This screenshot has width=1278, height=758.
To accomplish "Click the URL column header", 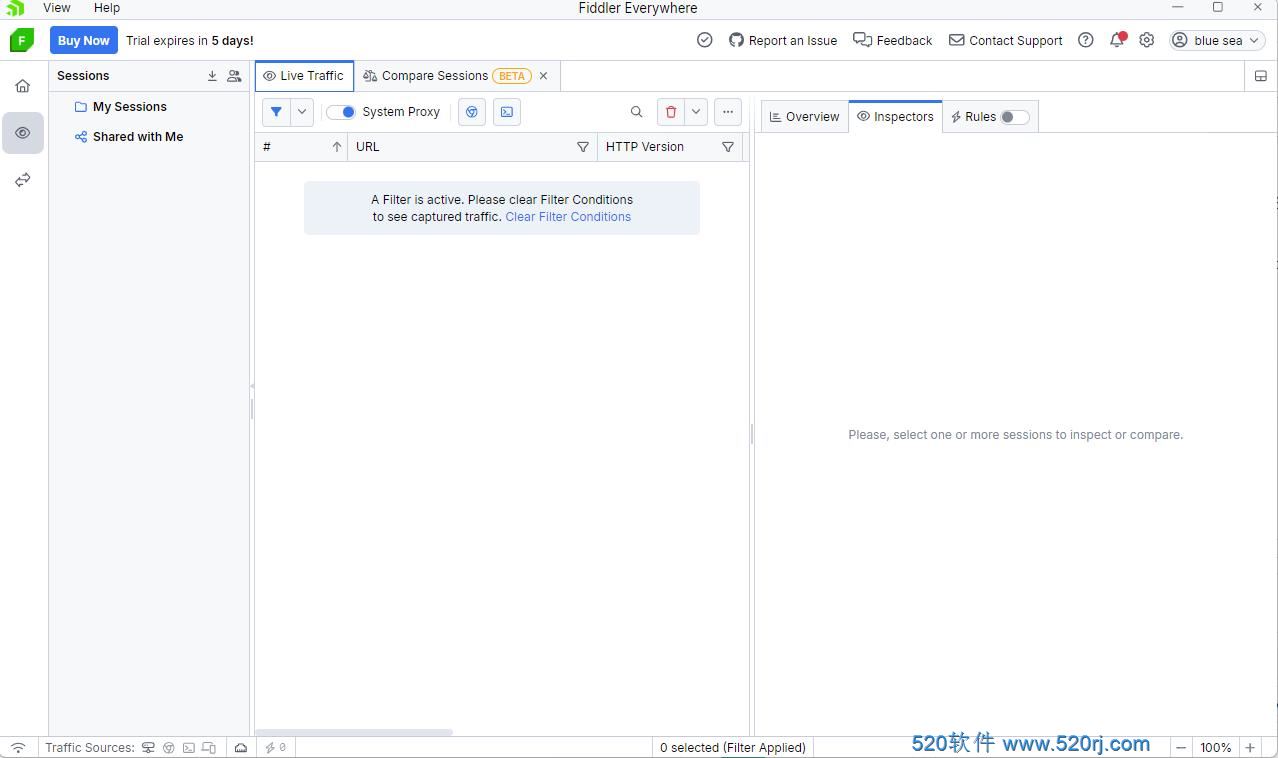I will 472,147.
